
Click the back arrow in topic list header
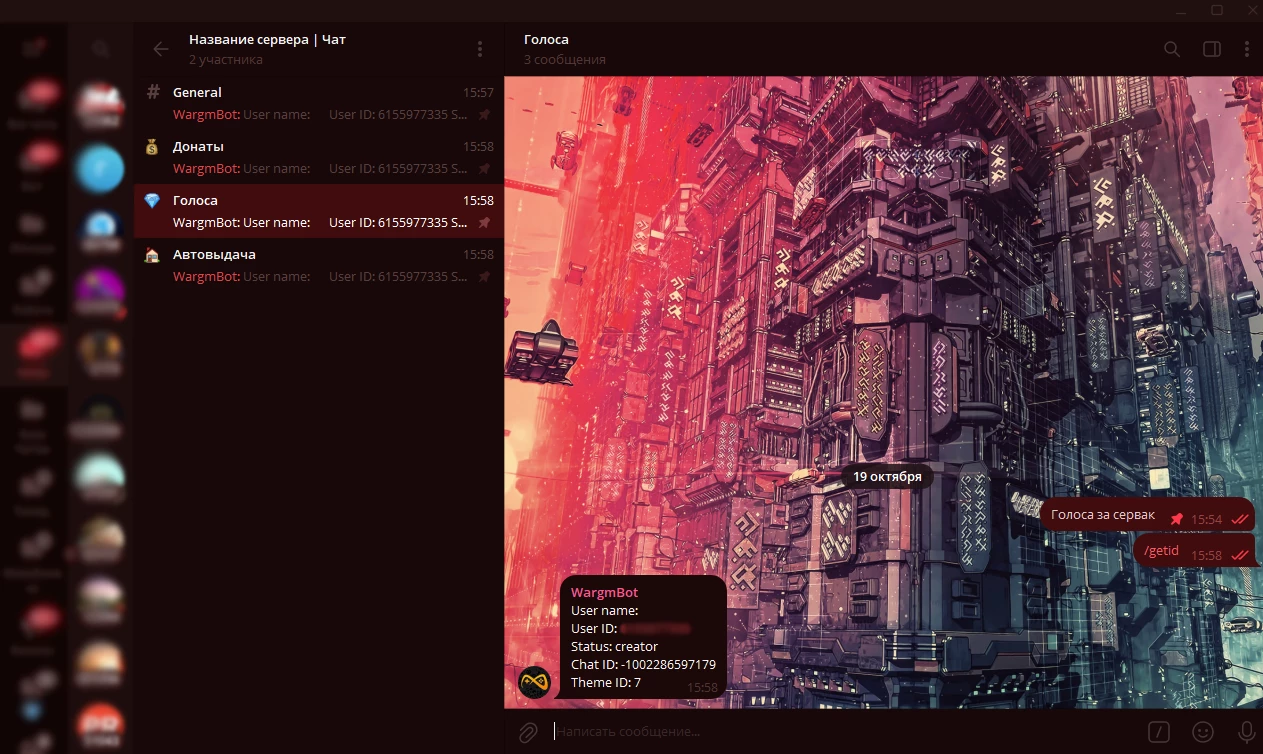[160, 49]
